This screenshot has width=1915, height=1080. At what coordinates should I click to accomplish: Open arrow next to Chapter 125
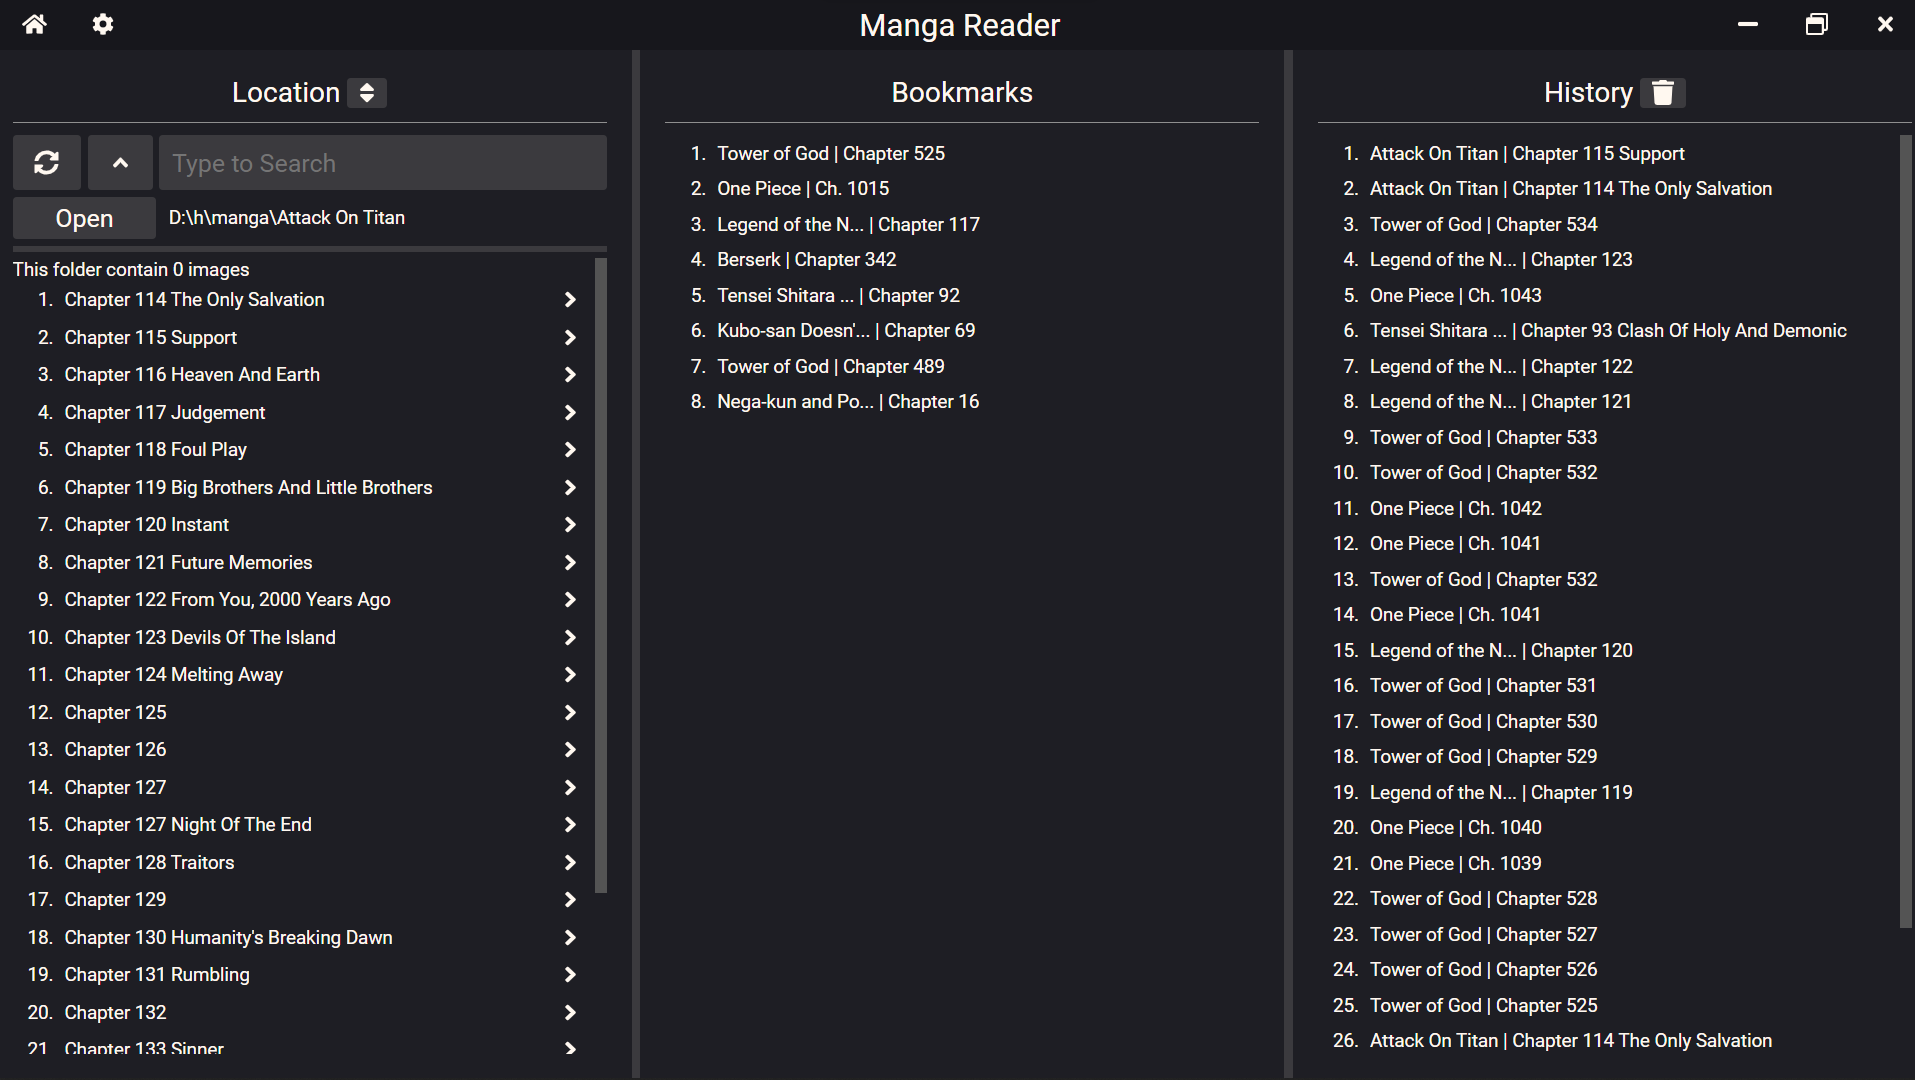570,713
